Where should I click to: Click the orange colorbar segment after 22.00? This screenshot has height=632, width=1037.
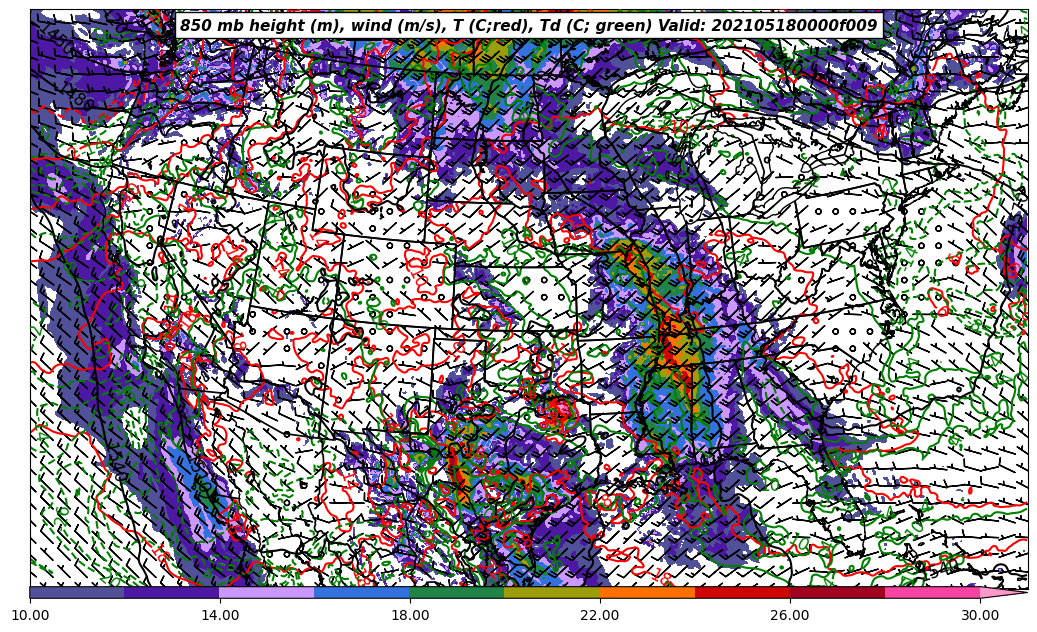tap(647, 592)
